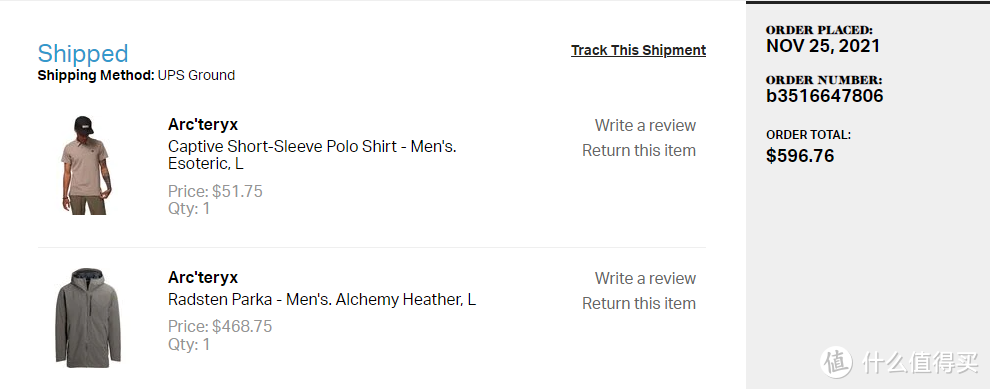Image resolution: width=990 pixels, height=389 pixels.
Task: Click the Arc'teryx brand name above the polo shirt
Action: point(203,124)
